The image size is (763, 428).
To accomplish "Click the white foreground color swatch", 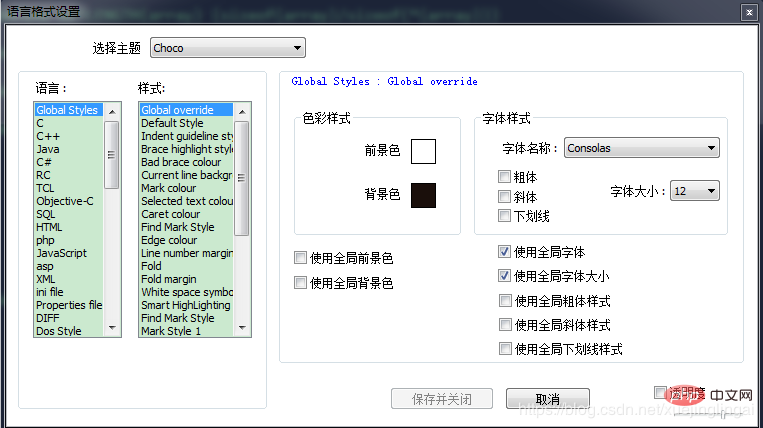I will pyautogui.click(x=423, y=151).
